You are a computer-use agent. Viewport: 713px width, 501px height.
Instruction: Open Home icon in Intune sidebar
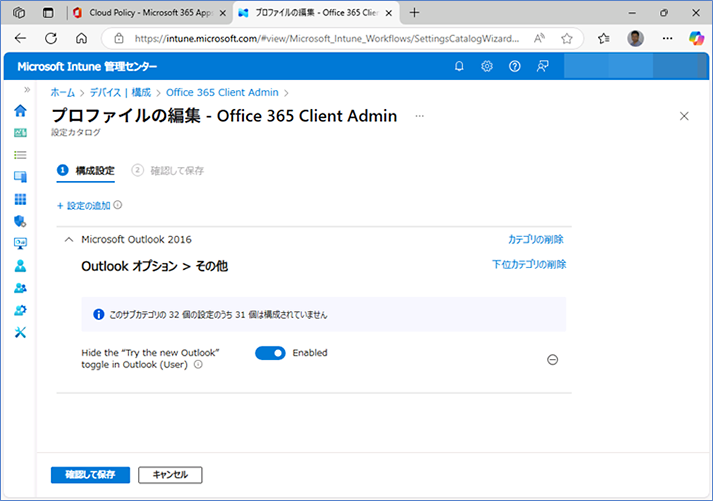20,110
